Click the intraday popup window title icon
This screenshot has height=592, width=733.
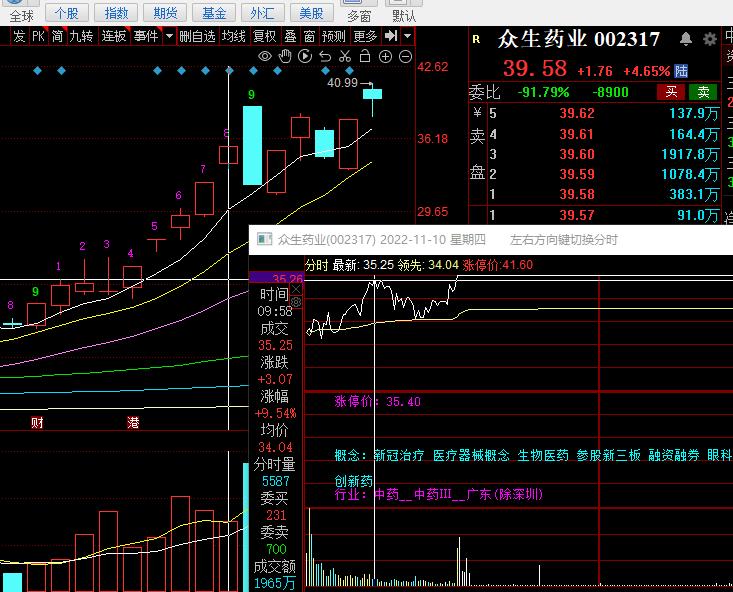265,239
